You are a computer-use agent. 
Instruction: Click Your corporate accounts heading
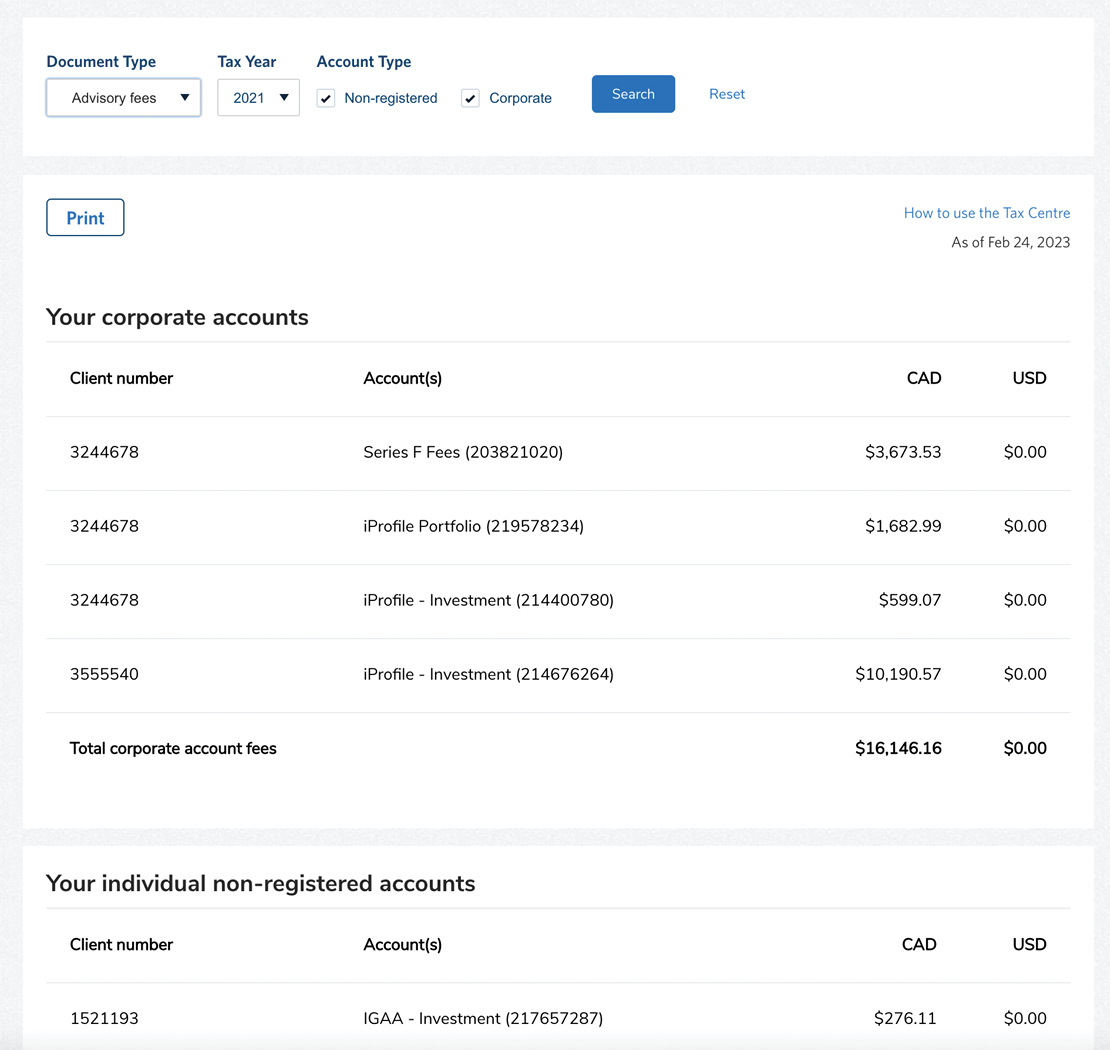tap(177, 317)
